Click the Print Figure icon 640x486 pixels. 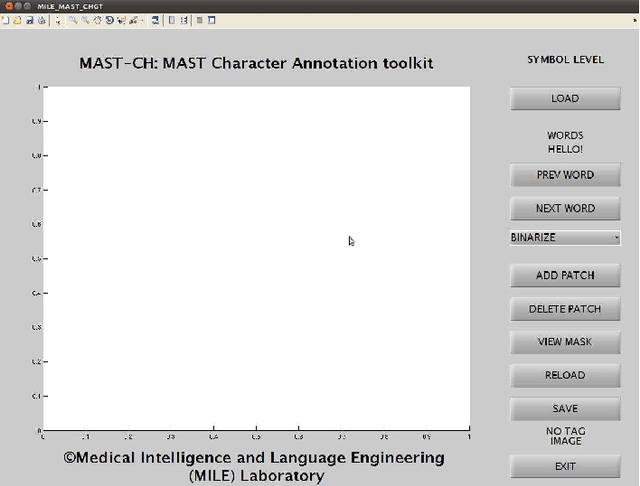pyautogui.click(x=42, y=20)
